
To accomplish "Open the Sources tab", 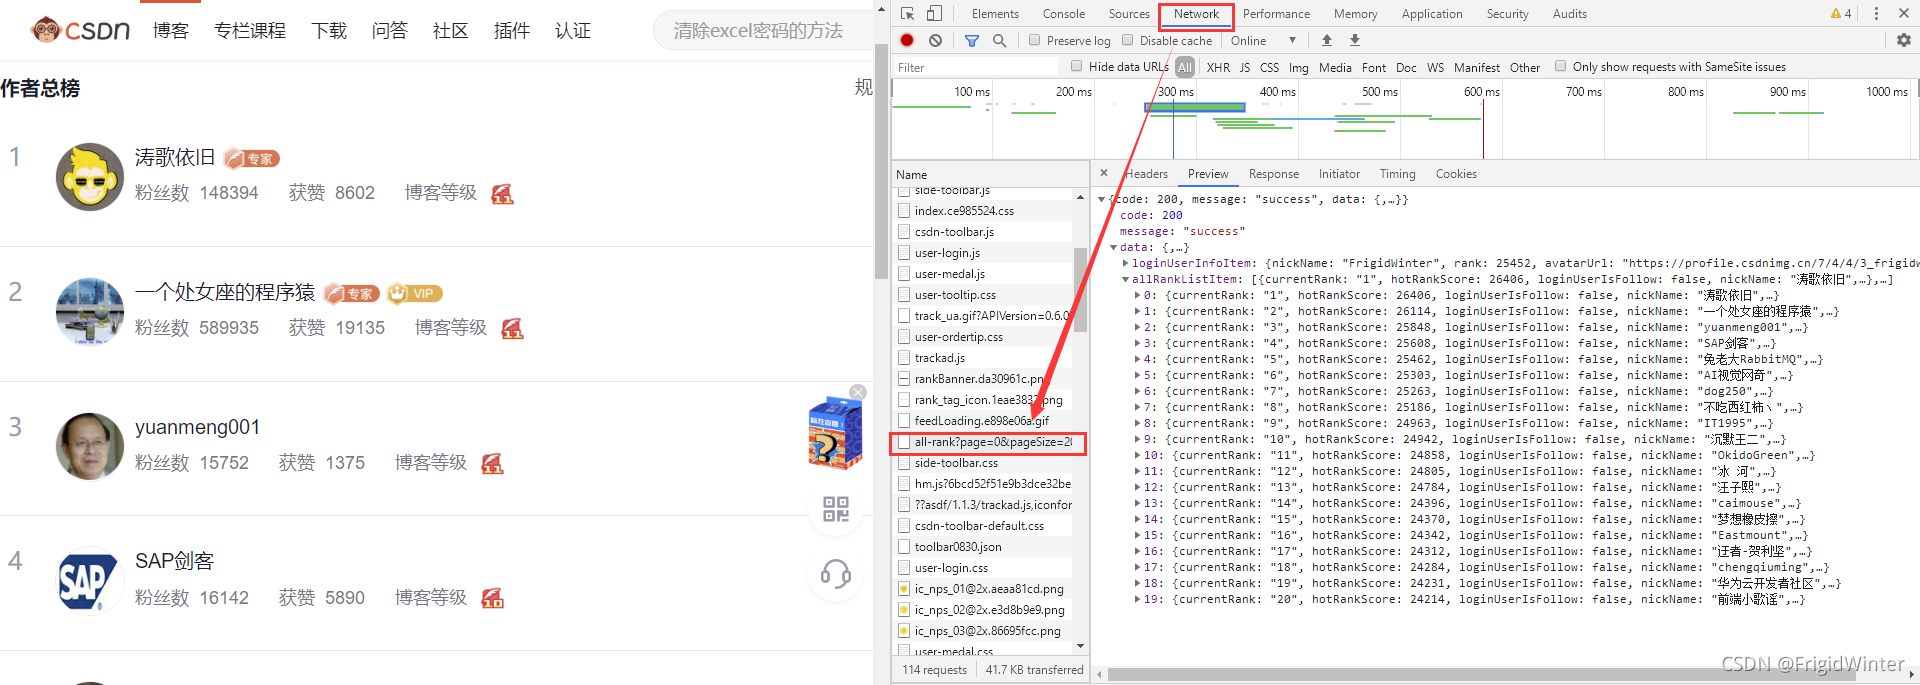I will point(1129,14).
